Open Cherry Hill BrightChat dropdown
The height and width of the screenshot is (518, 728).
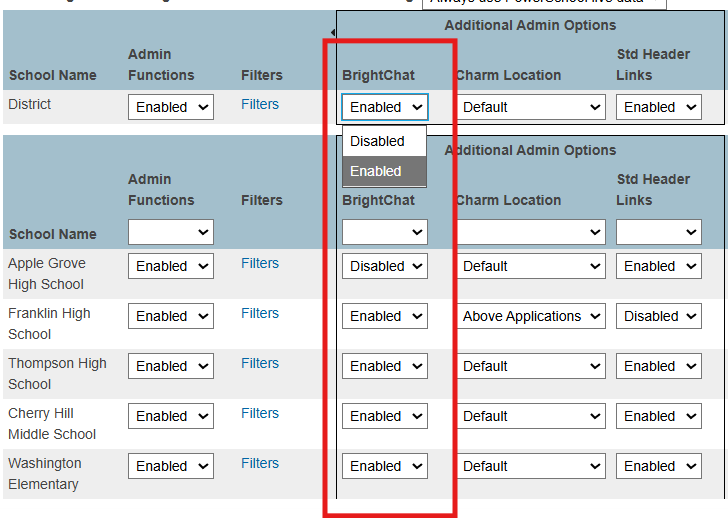[x=385, y=416]
